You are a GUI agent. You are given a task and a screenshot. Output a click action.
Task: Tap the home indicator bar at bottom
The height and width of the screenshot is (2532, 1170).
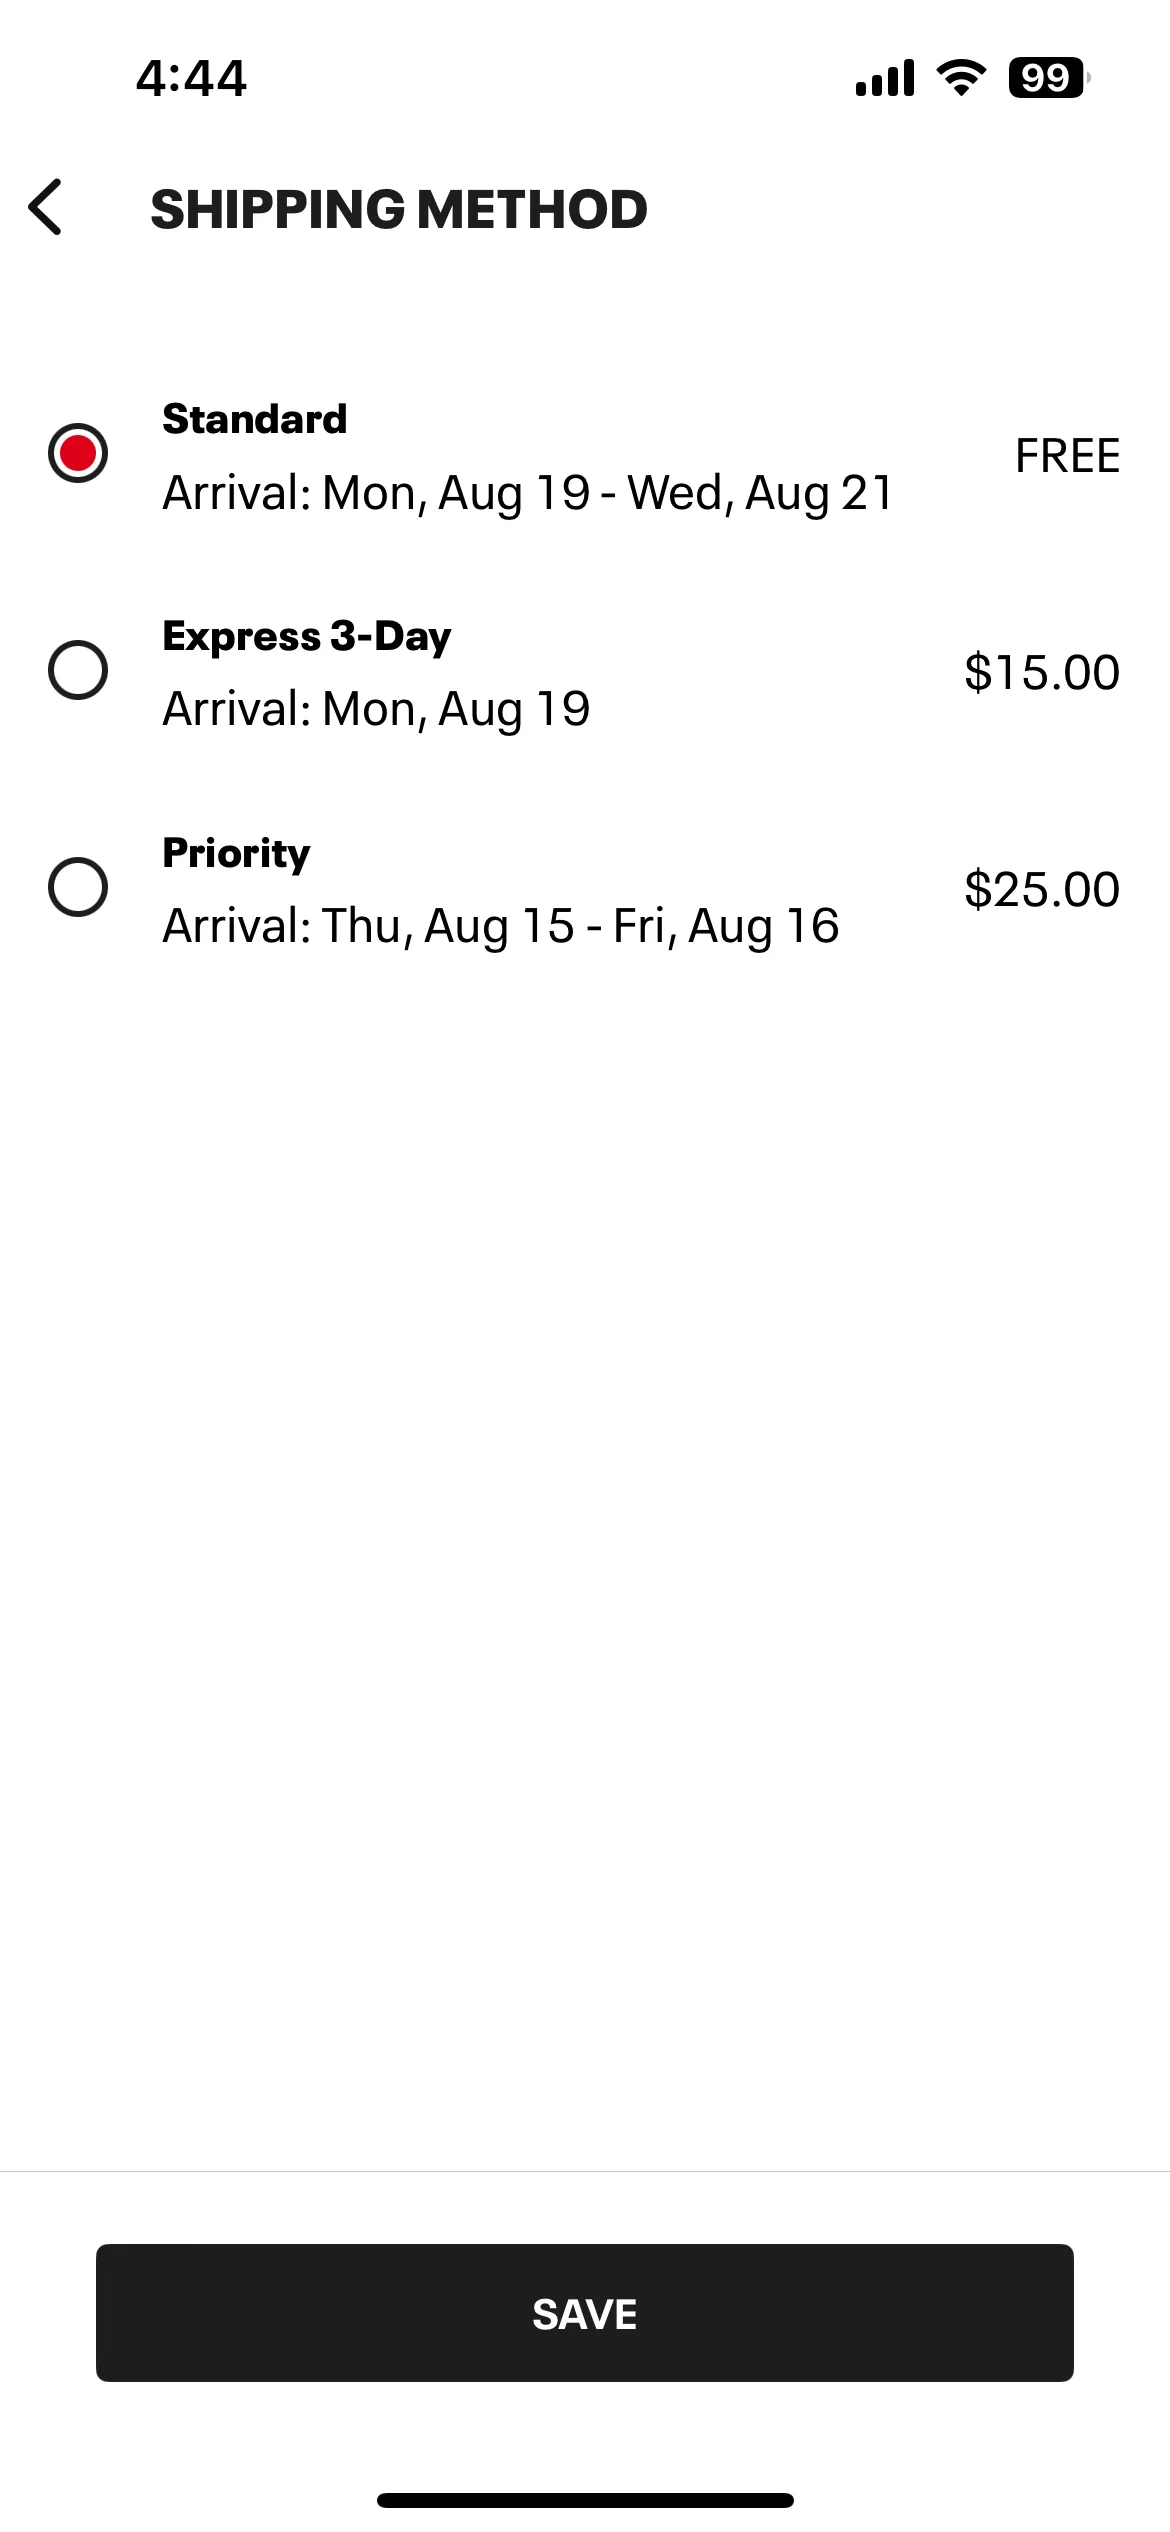coord(585,2500)
